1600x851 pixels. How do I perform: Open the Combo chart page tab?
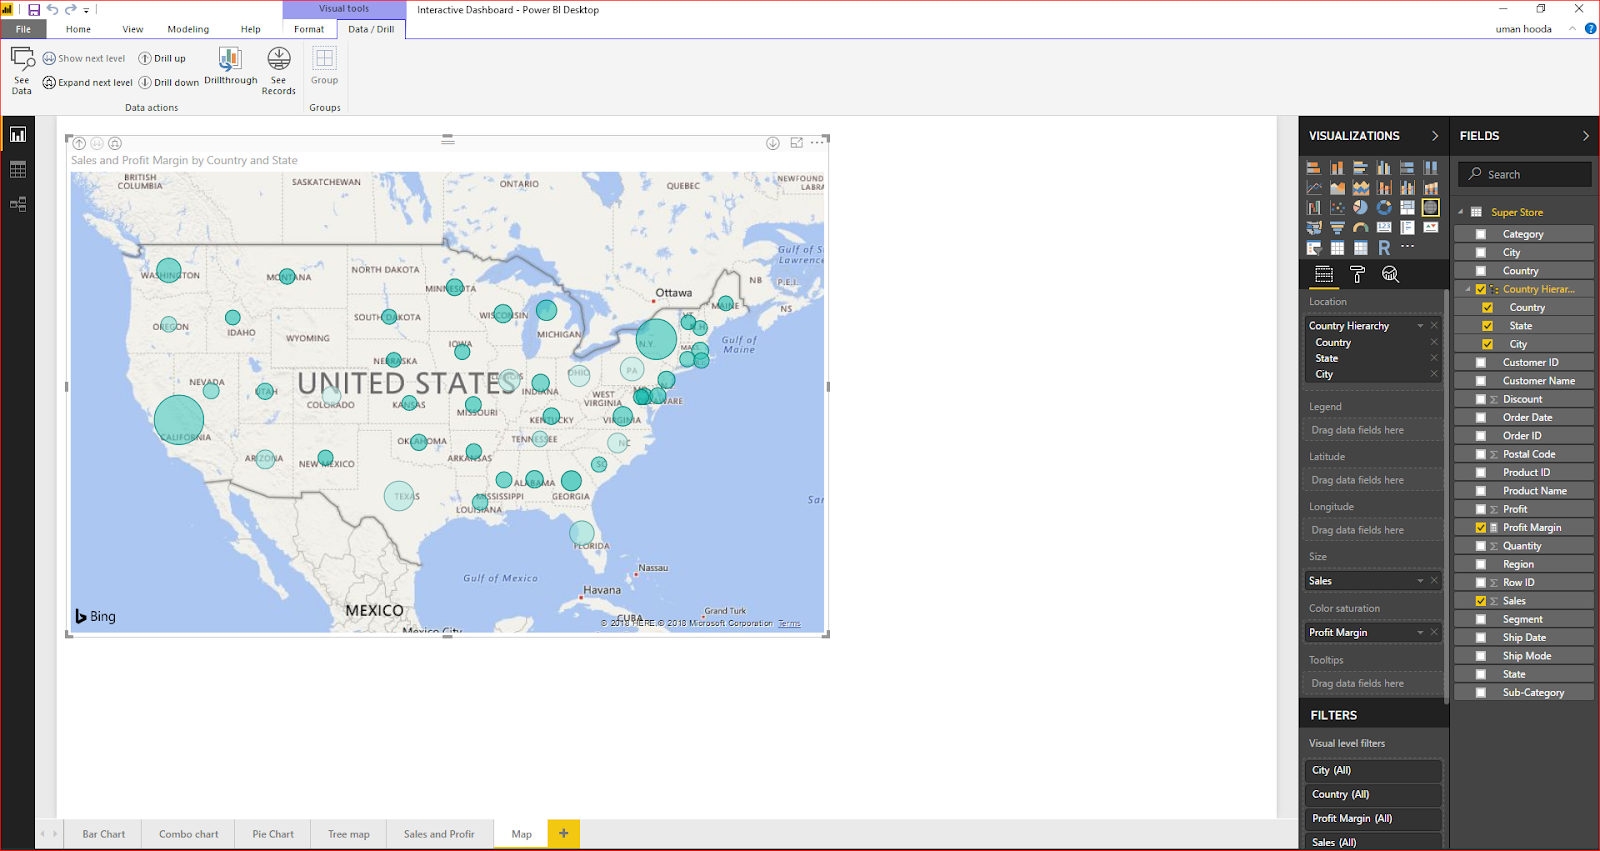(x=189, y=834)
